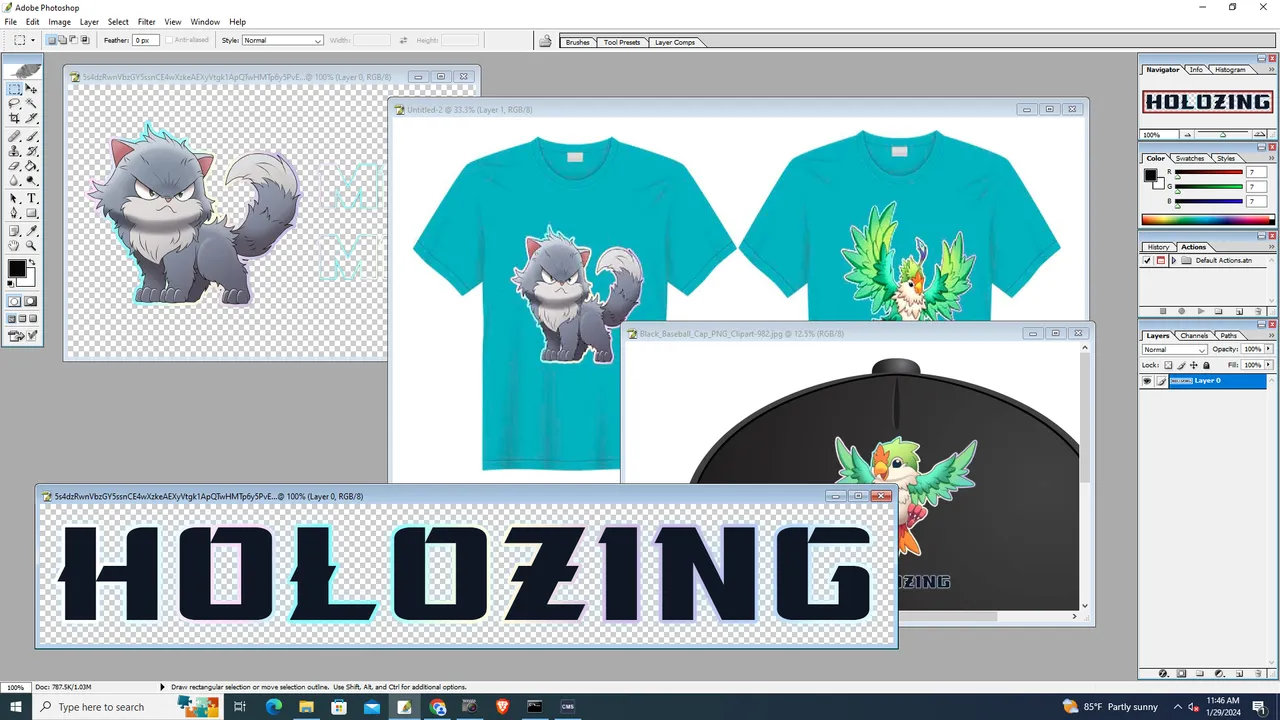Click the foreground color swatch in toolbox
The image size is (1280, 720).
[17, 268]
